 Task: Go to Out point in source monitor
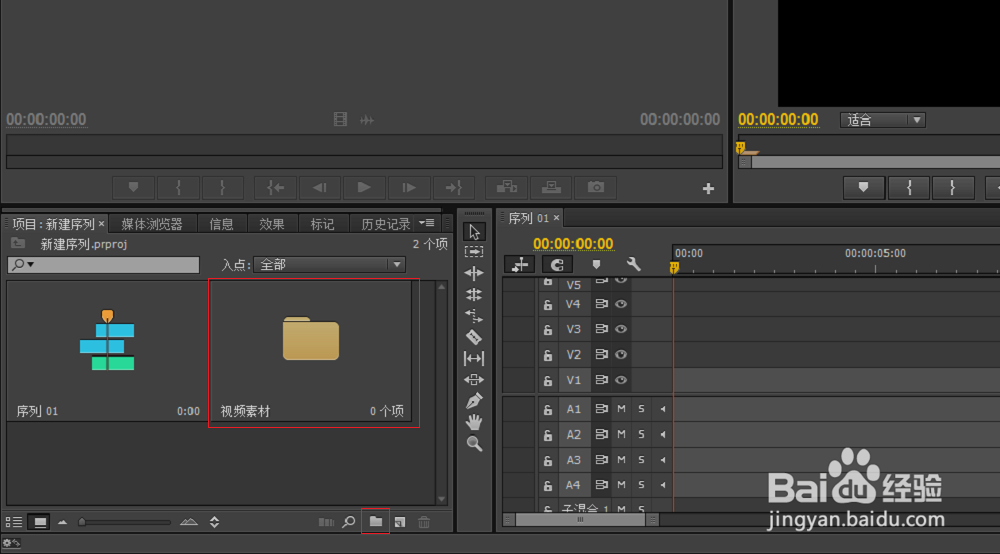[453, 187]
